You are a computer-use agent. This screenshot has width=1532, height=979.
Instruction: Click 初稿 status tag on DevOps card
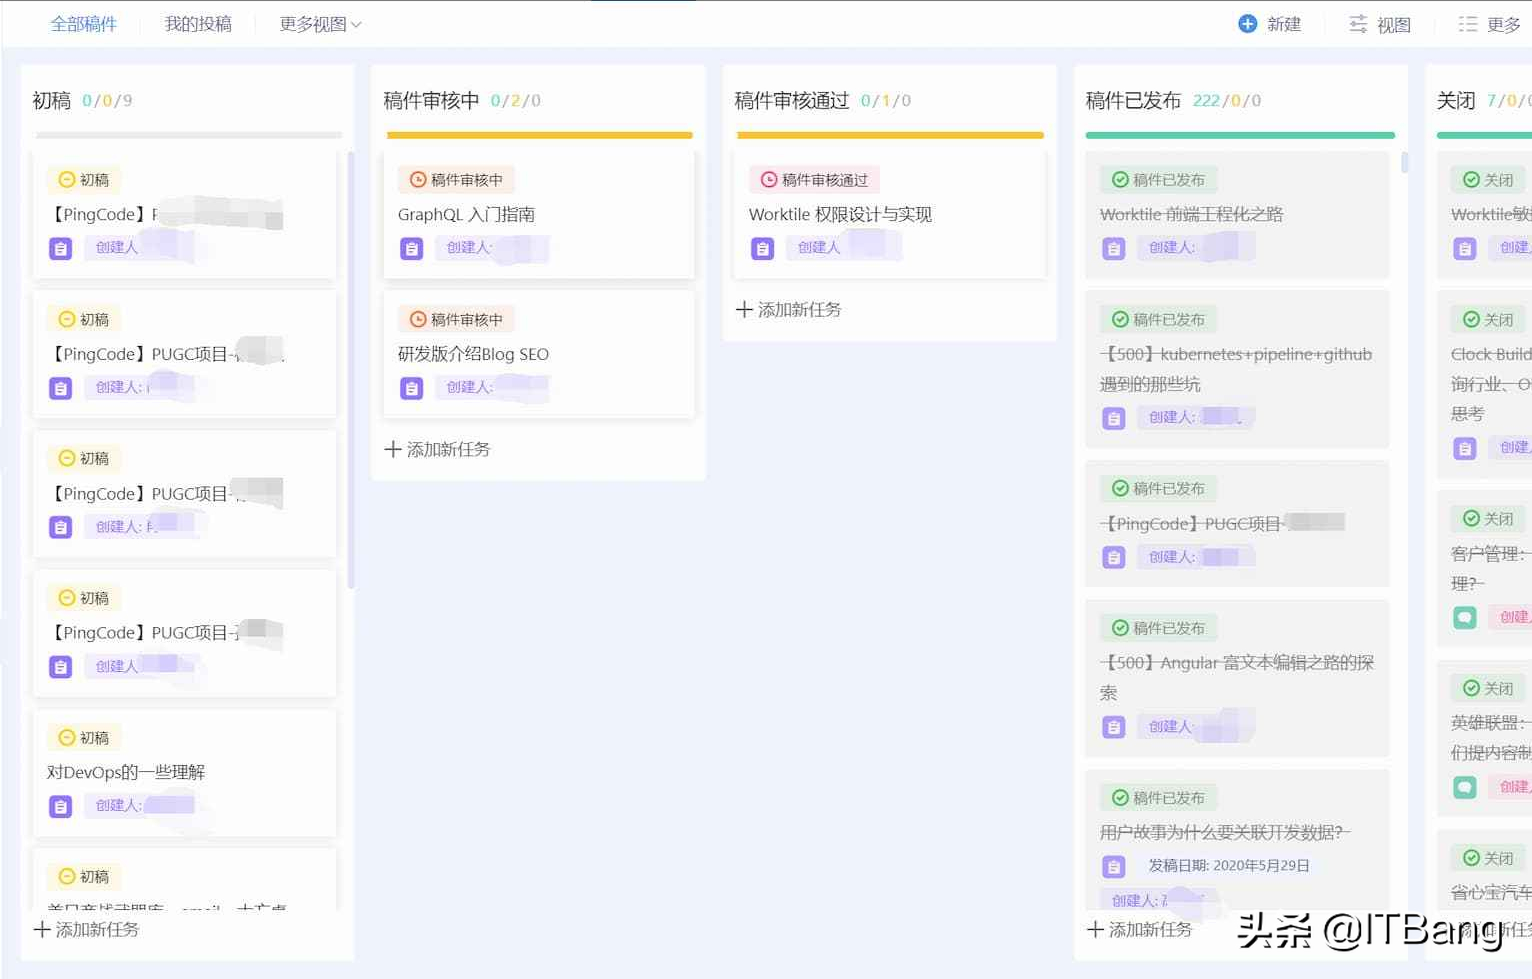click(84, 738)
